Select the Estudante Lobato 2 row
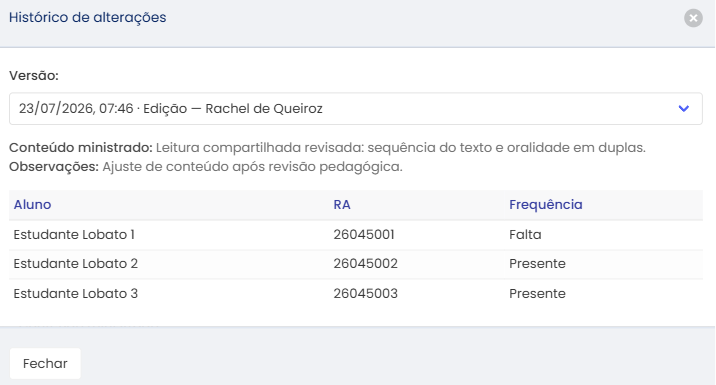Viewport: 716px width, 385px height. (x=356, y=264)
